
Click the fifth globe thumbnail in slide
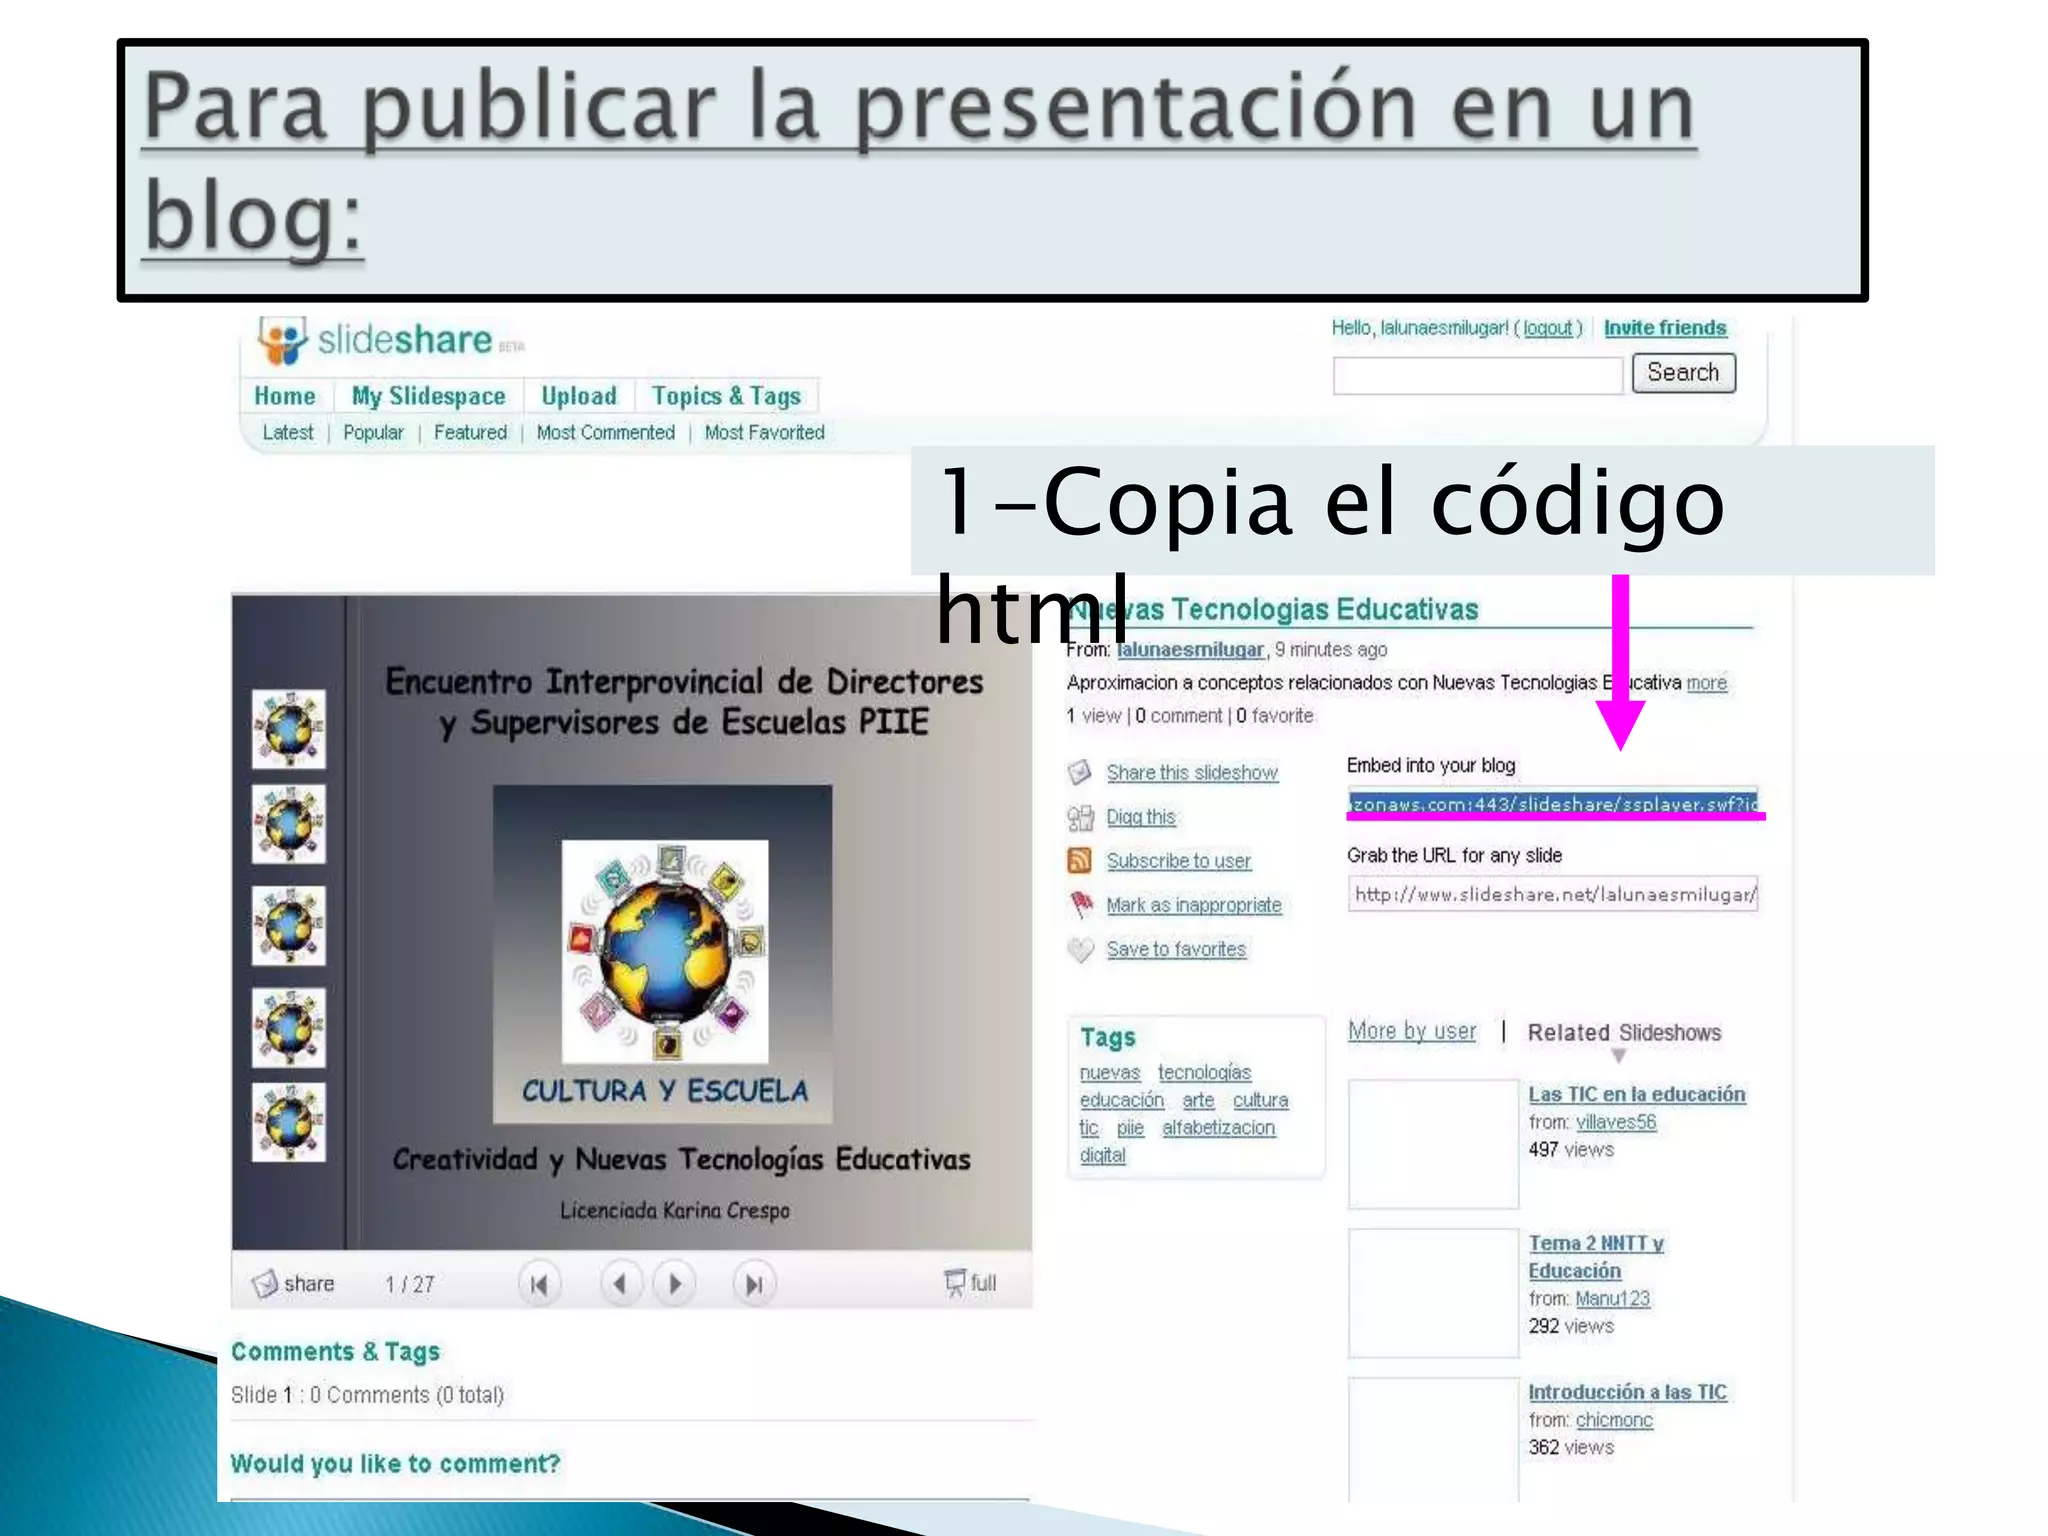[x=289, y=1122]
